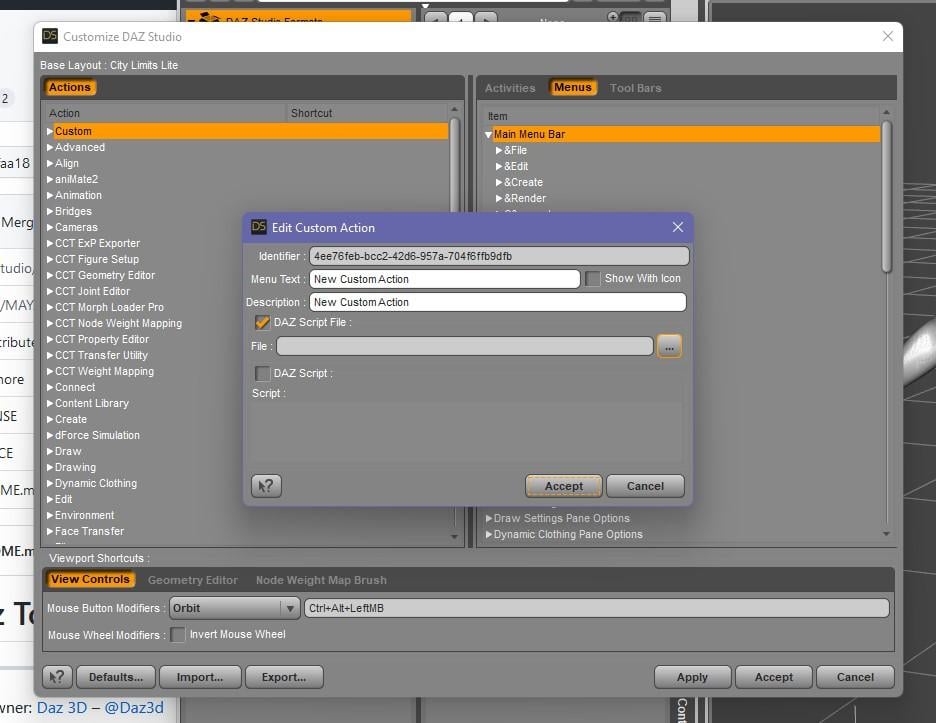
Task: Collapse the Main Menu Bar tree item
Action: [x=488, y=135]
